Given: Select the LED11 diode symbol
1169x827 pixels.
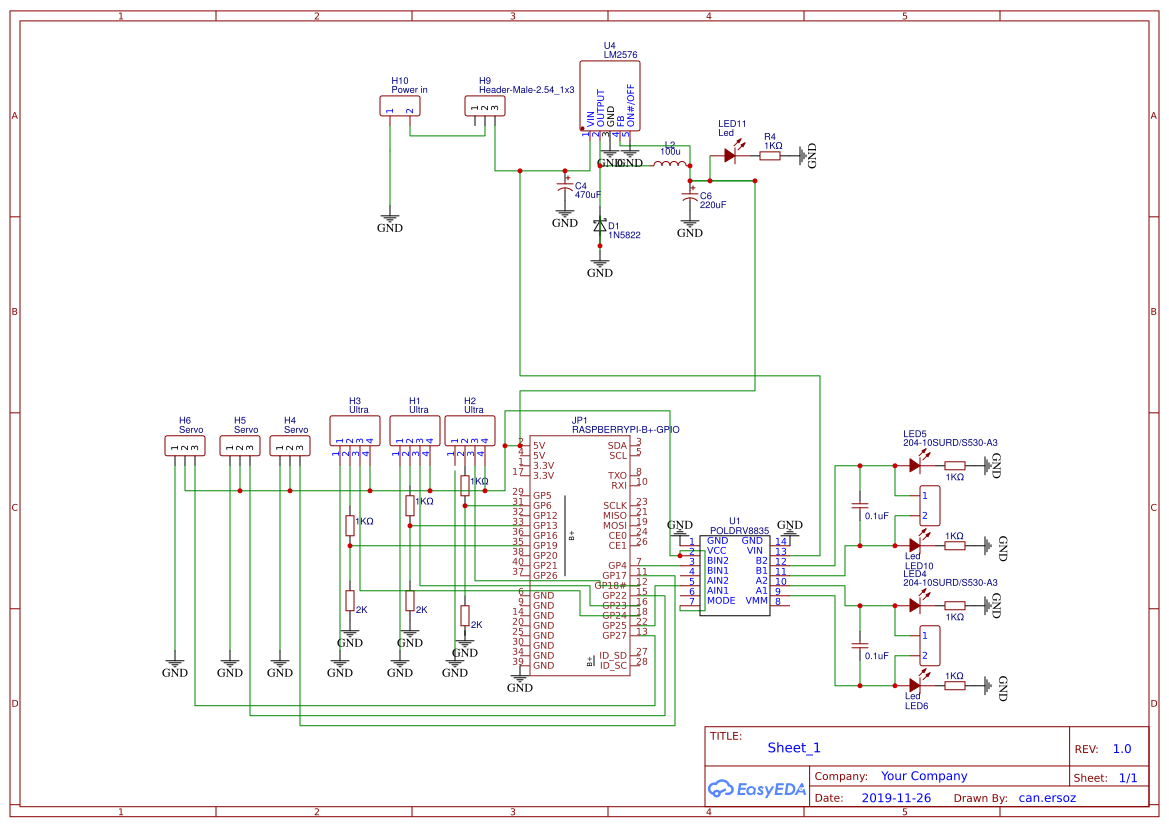Looking at the screenshot, I should (x=731, y=157).
